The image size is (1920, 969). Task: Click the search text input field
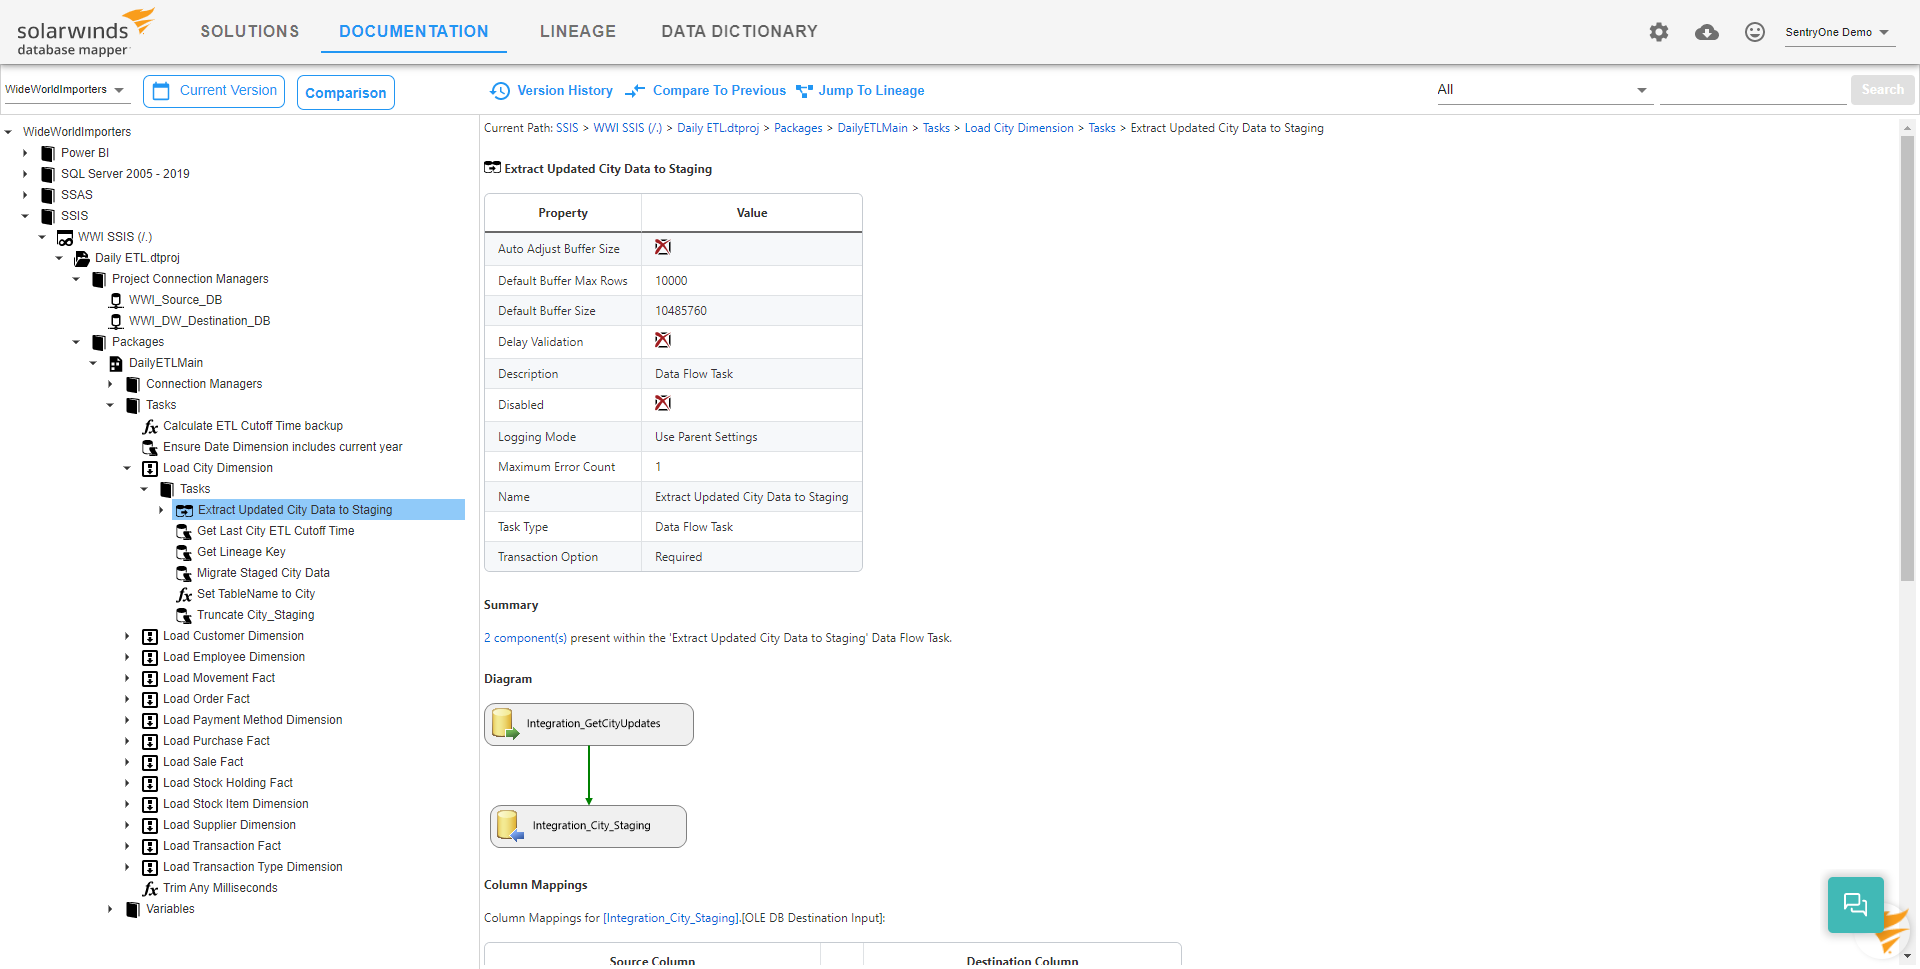(1753, 90)
